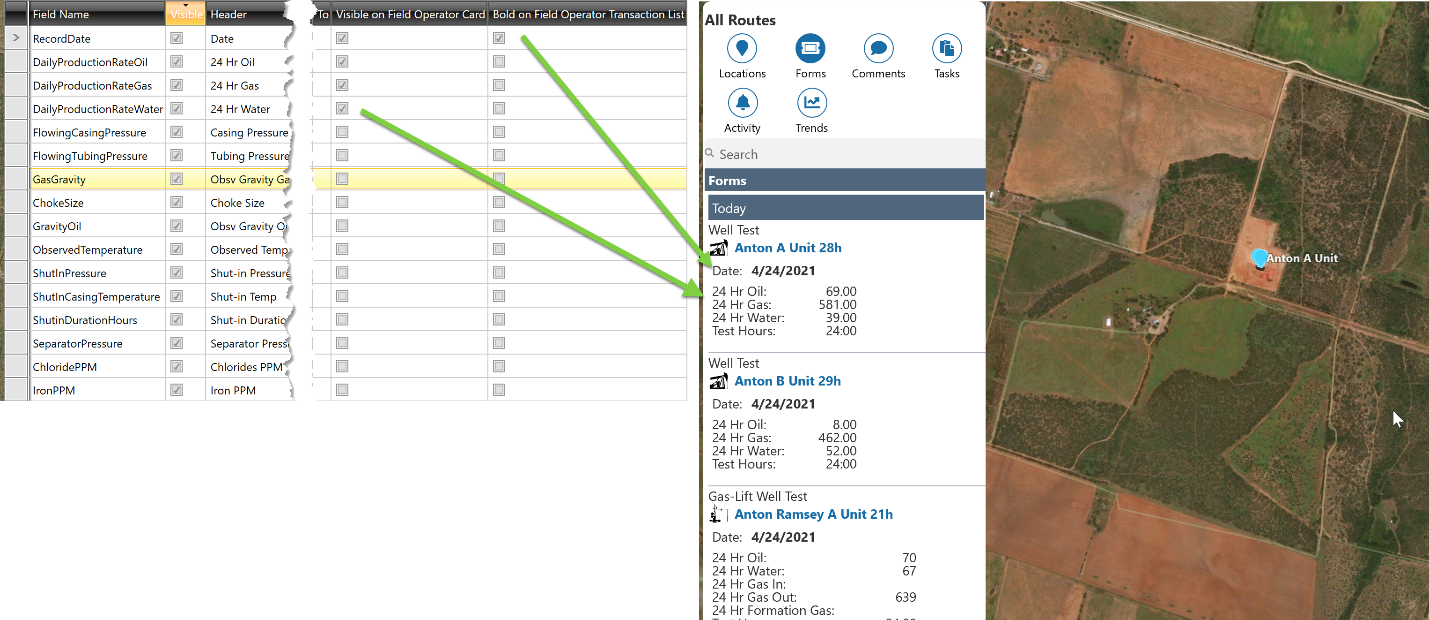Collapse the Today forms group header
The image size is (1429, 620).
tap(845, 208)
